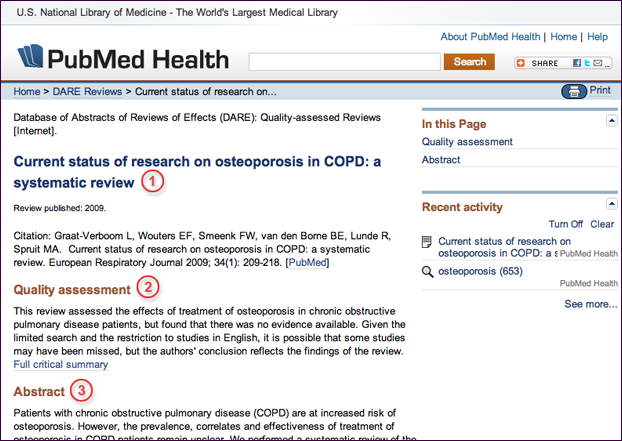Open the Full critical summary link
This screenshot has width=622, height=441.
click(61, 364)
